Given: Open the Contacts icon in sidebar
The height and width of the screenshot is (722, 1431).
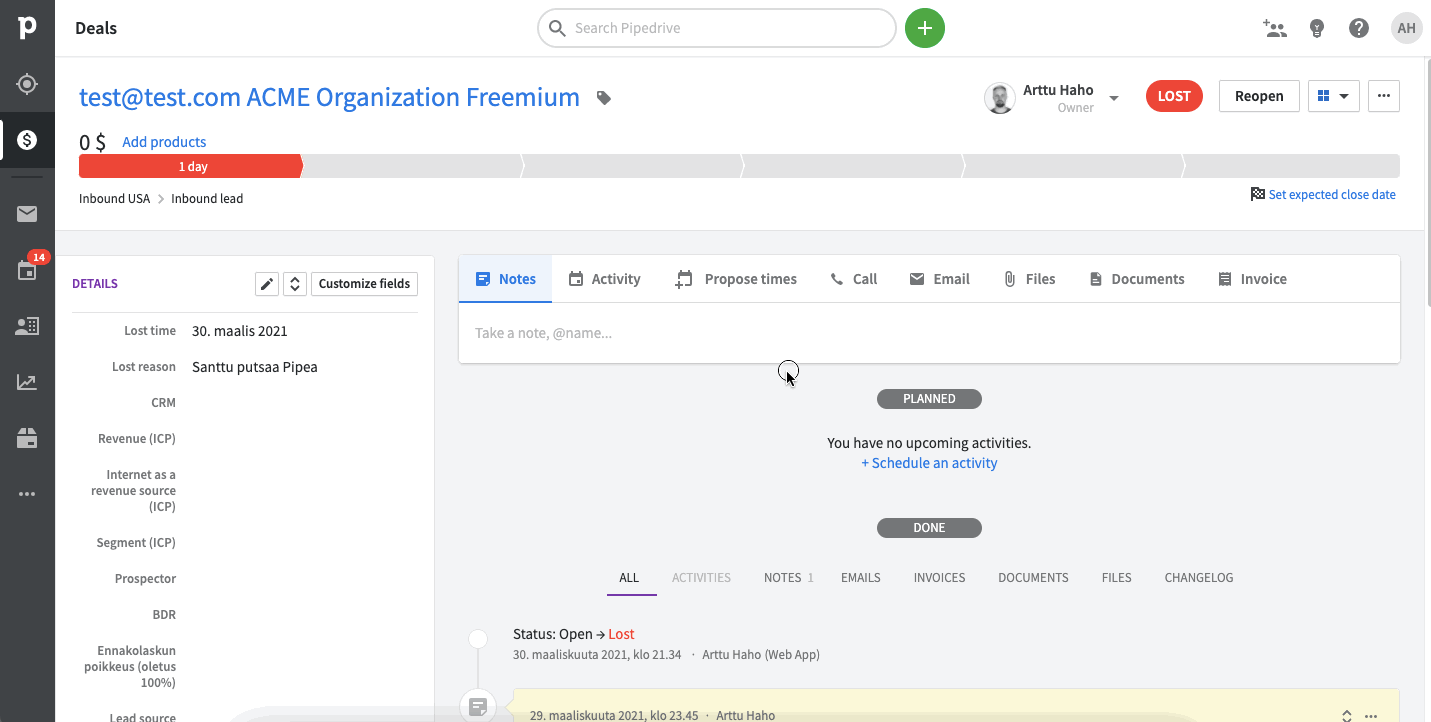Looking at the screenshot, I should (27, 326).
